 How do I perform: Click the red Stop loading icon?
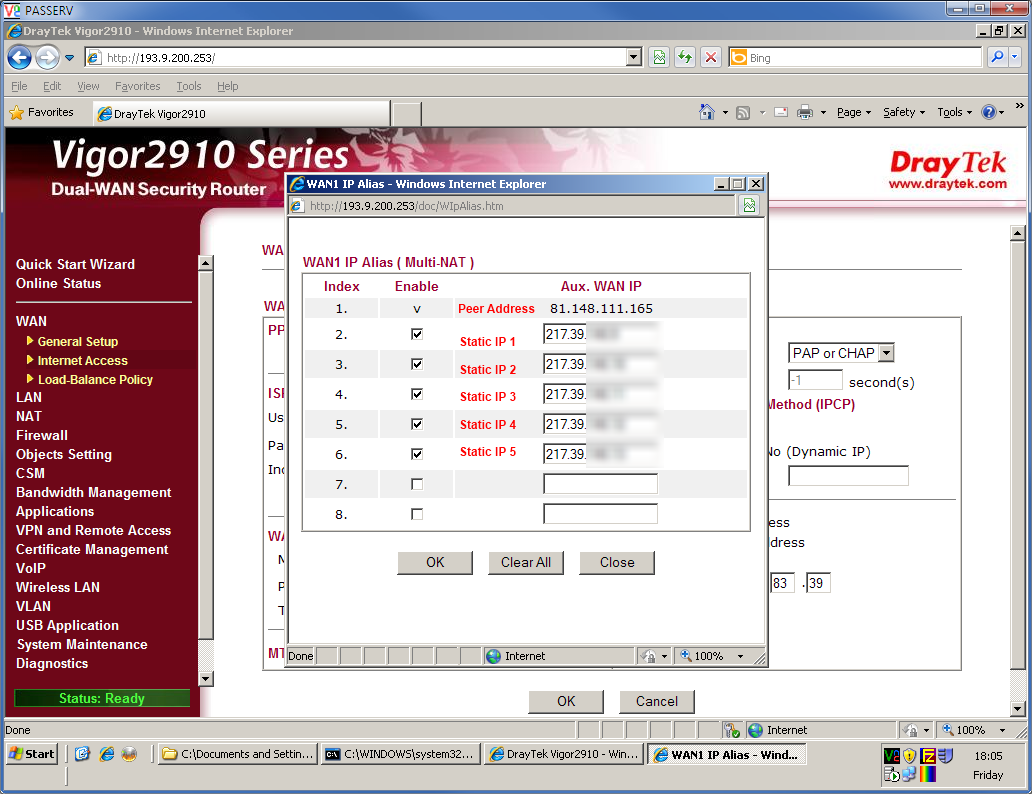711,58
